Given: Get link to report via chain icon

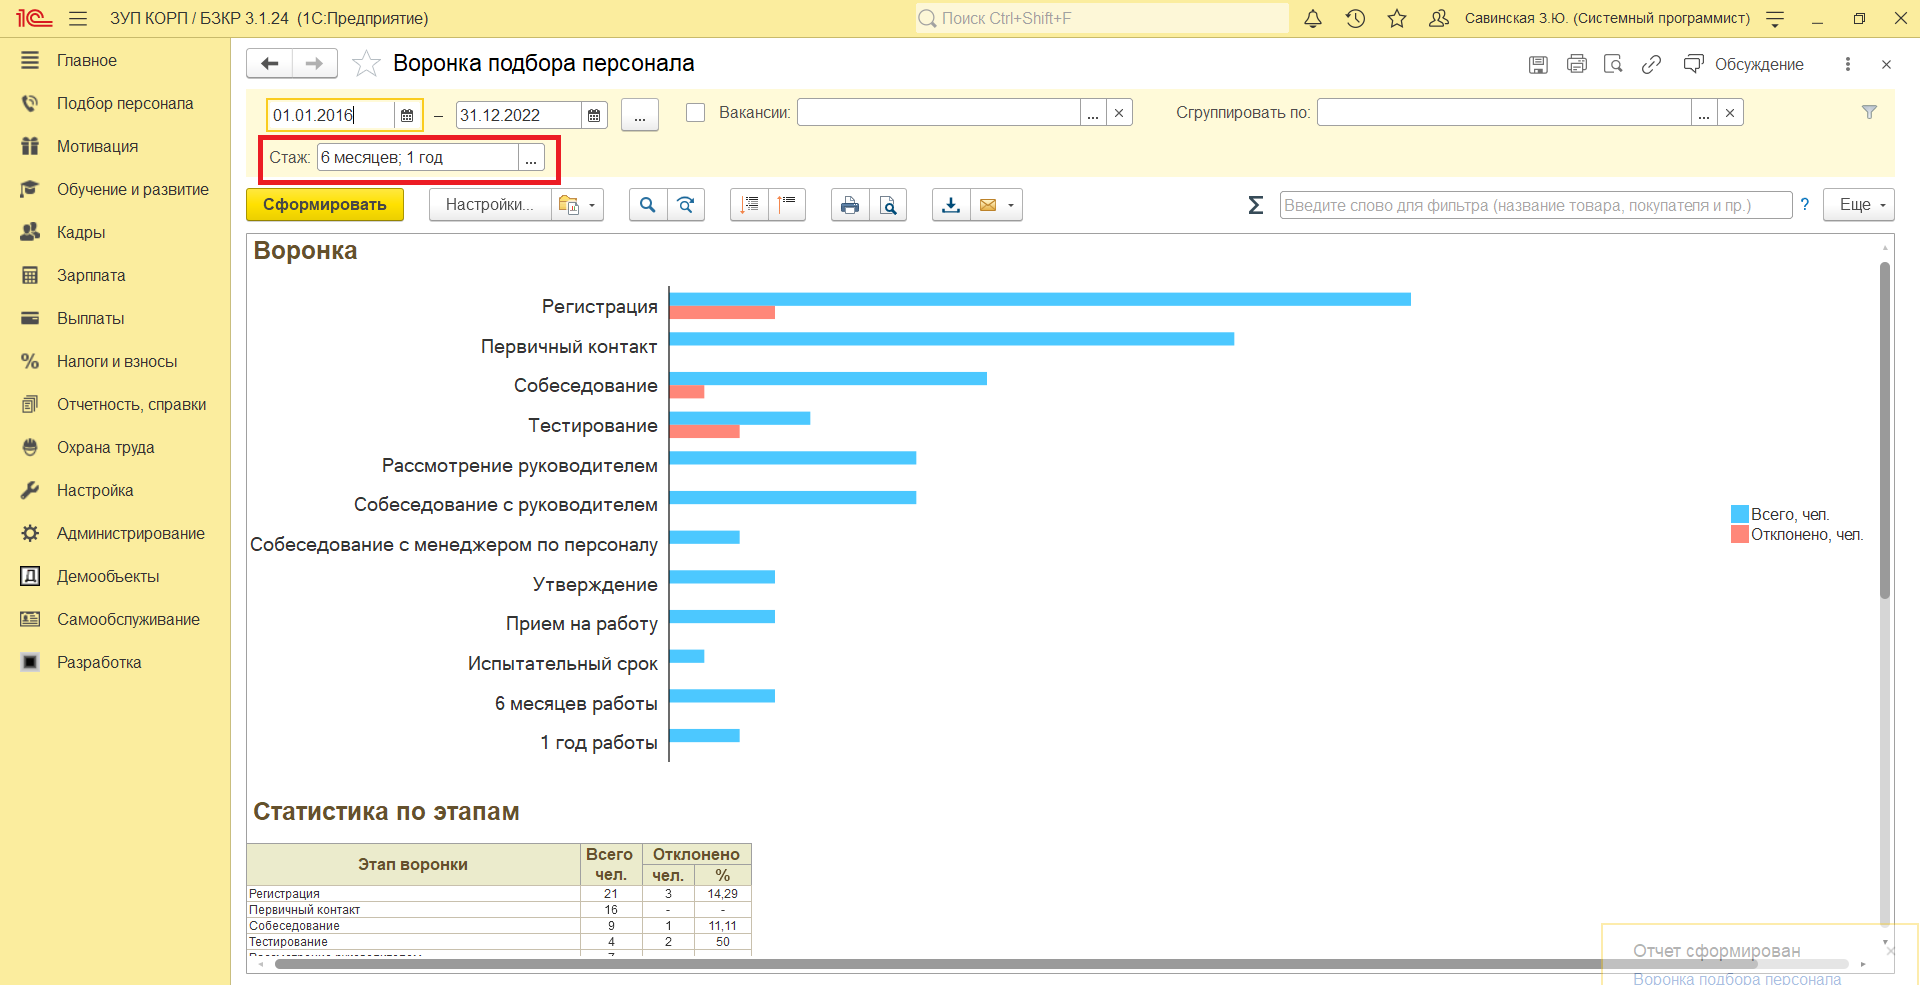Looking at the screenshot, I should tap(1651, 64).
